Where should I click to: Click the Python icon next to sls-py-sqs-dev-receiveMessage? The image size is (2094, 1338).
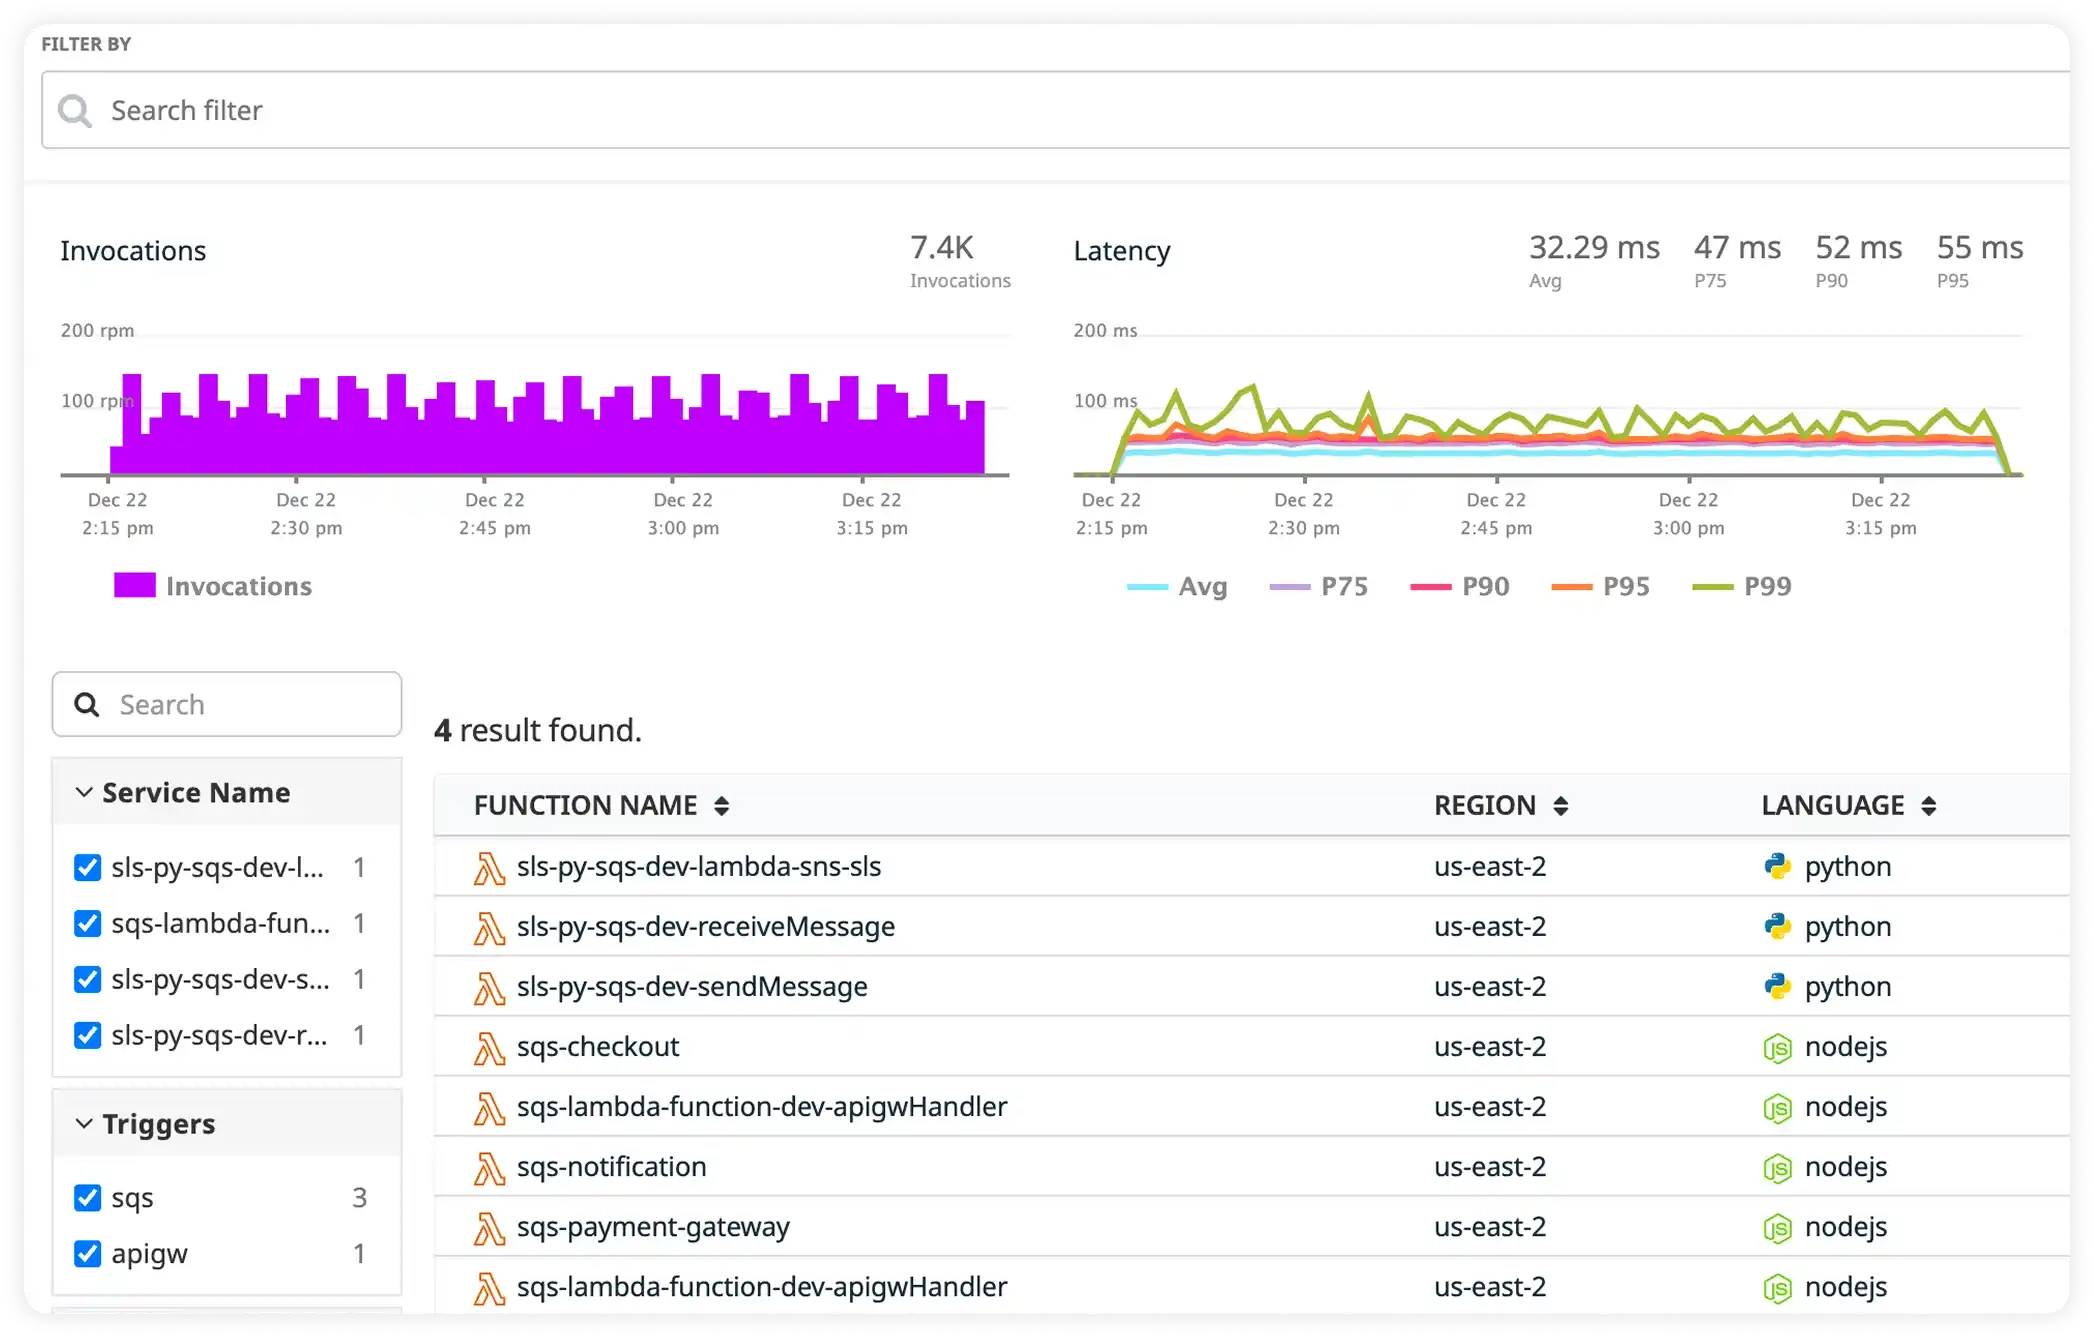pos(1779,926)
